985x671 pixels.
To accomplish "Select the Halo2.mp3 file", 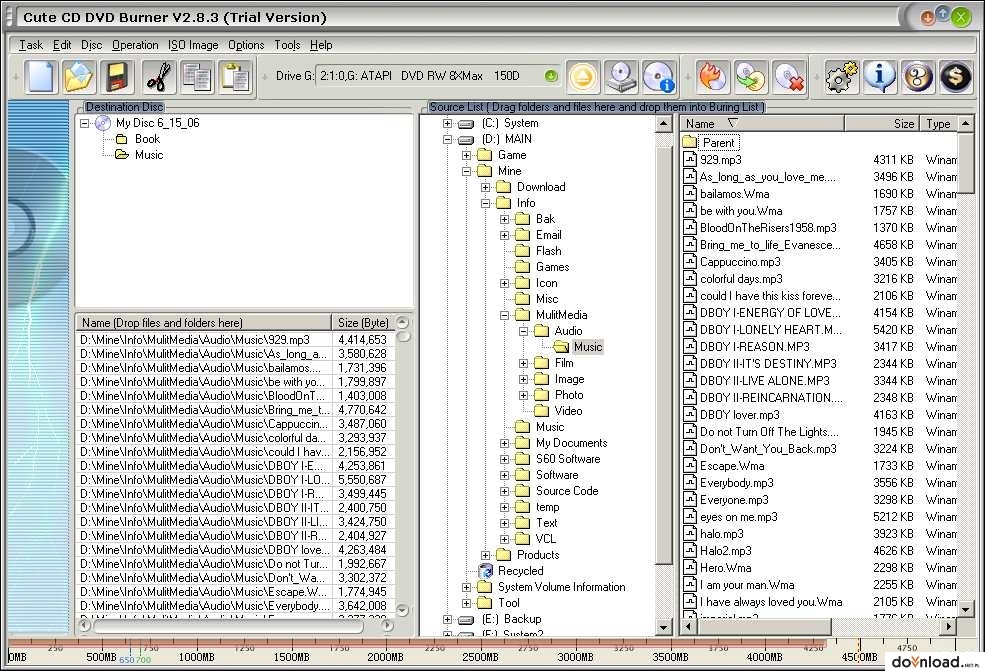I will [x=726, y=550].
